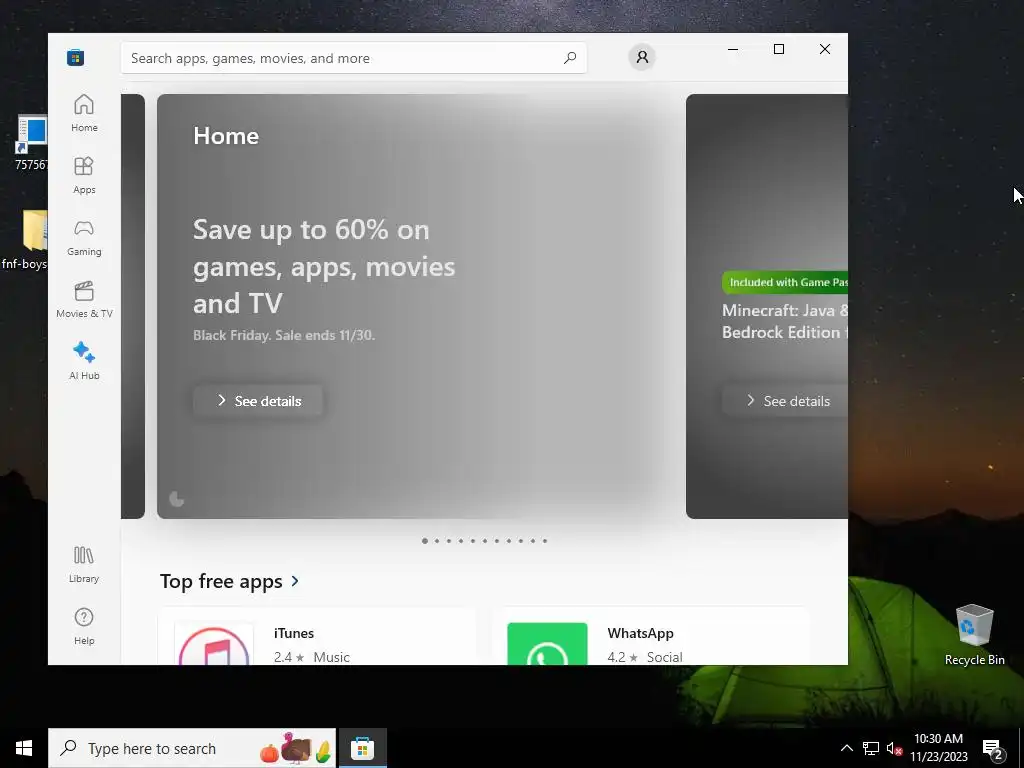The image size is (1024, 768).
Task: Open the Apps section in sidebar
Action: (84, 175)
